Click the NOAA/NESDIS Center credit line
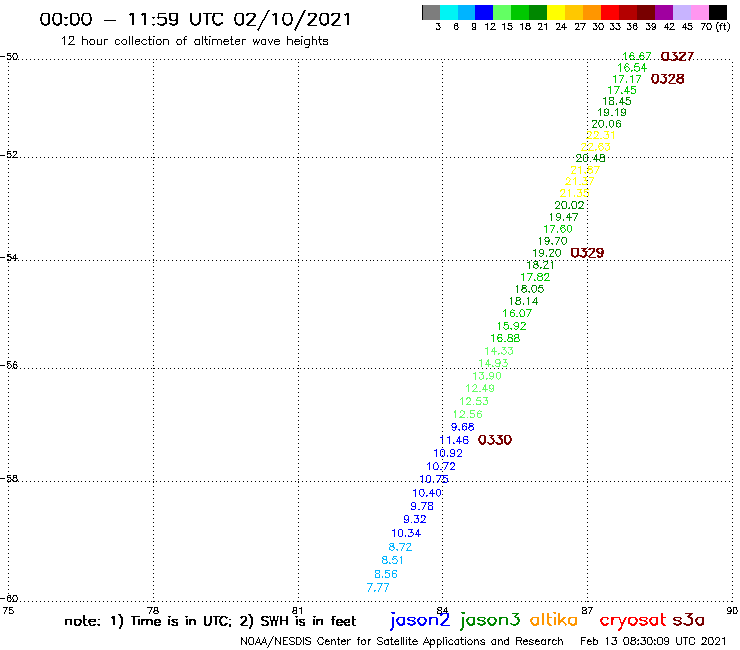 [402, 641]
